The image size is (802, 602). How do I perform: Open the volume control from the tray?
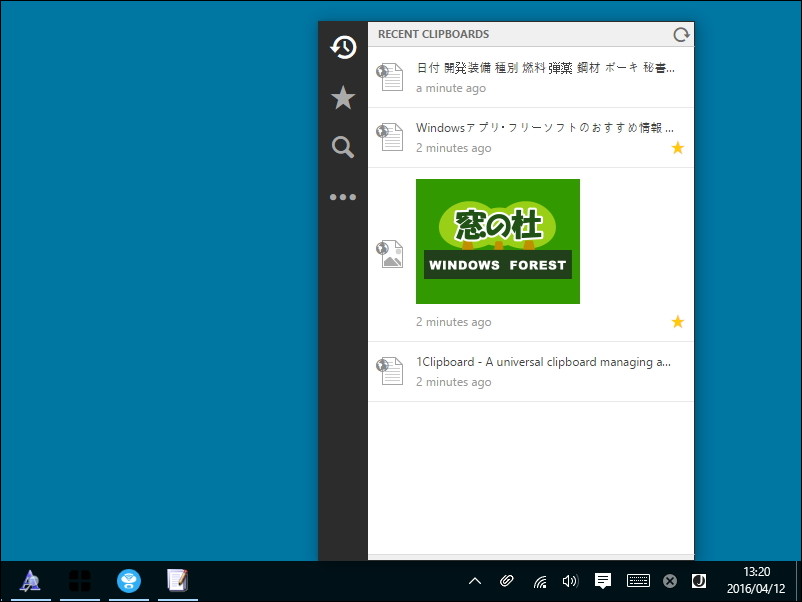[x=570, y=580]
